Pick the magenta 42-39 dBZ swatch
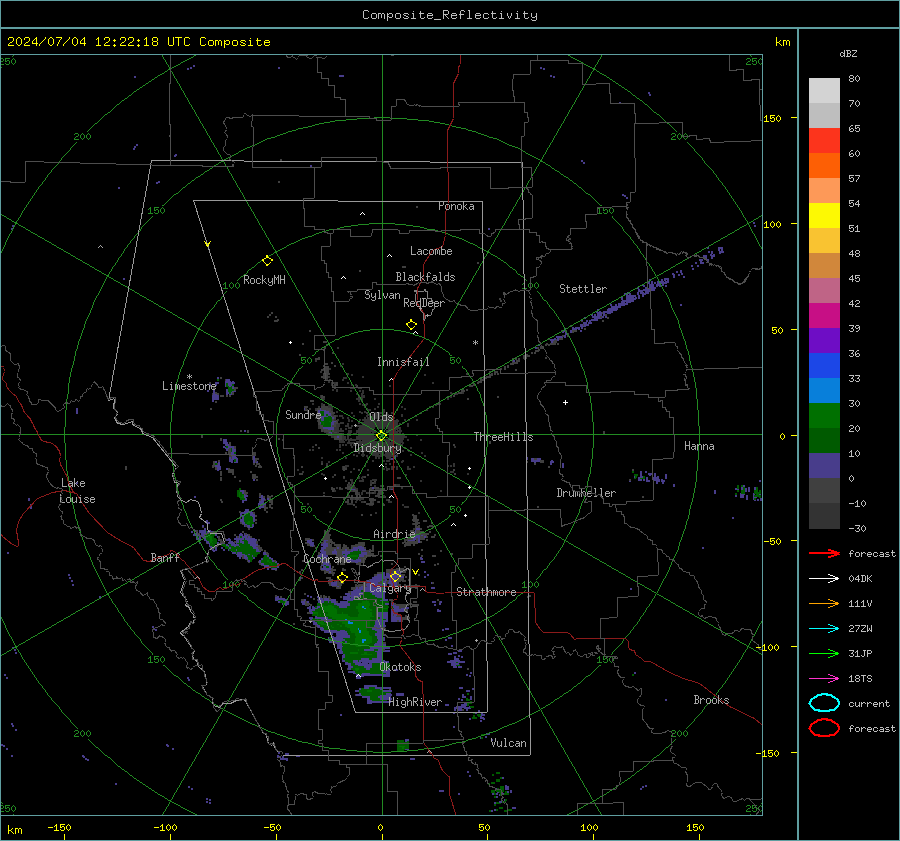 coord(824,316)
